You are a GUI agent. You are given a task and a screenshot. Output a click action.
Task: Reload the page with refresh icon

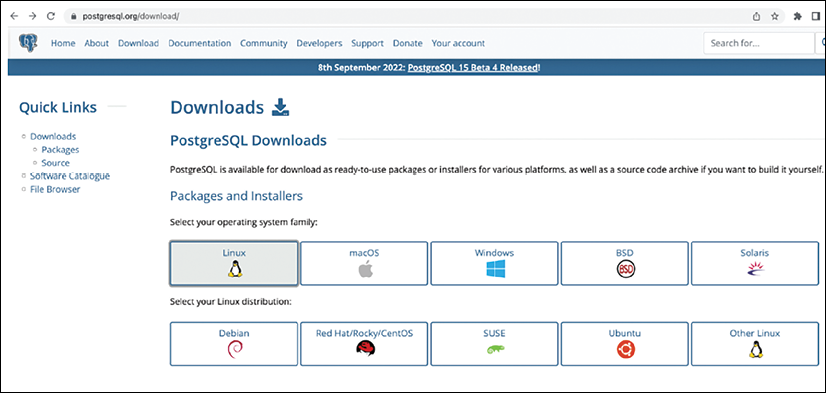[x=51, y=16]
